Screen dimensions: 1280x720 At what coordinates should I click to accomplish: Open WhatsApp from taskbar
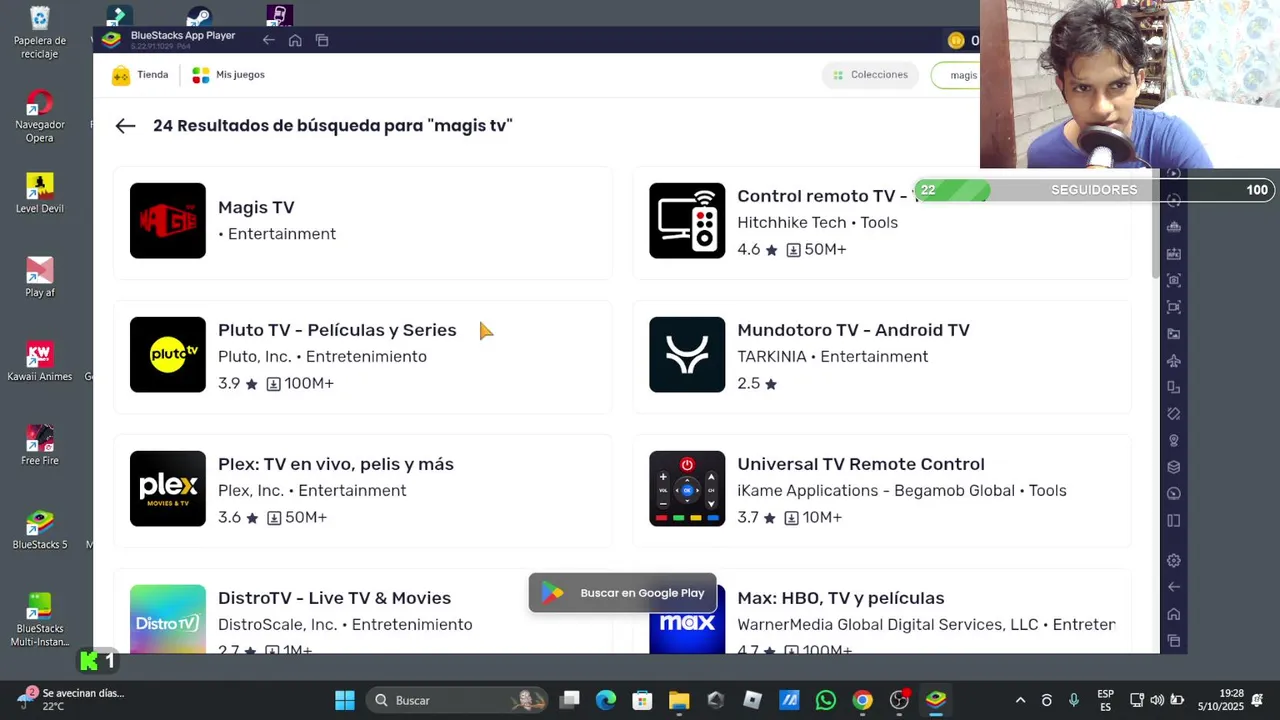coord(825,700)
